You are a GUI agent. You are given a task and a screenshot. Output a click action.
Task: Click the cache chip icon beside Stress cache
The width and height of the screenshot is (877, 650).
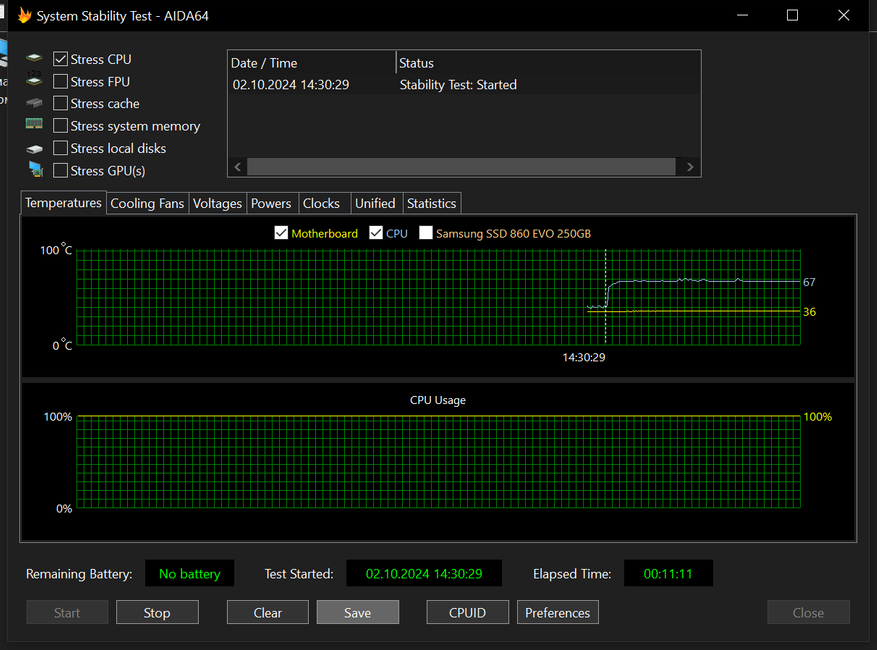35,104
